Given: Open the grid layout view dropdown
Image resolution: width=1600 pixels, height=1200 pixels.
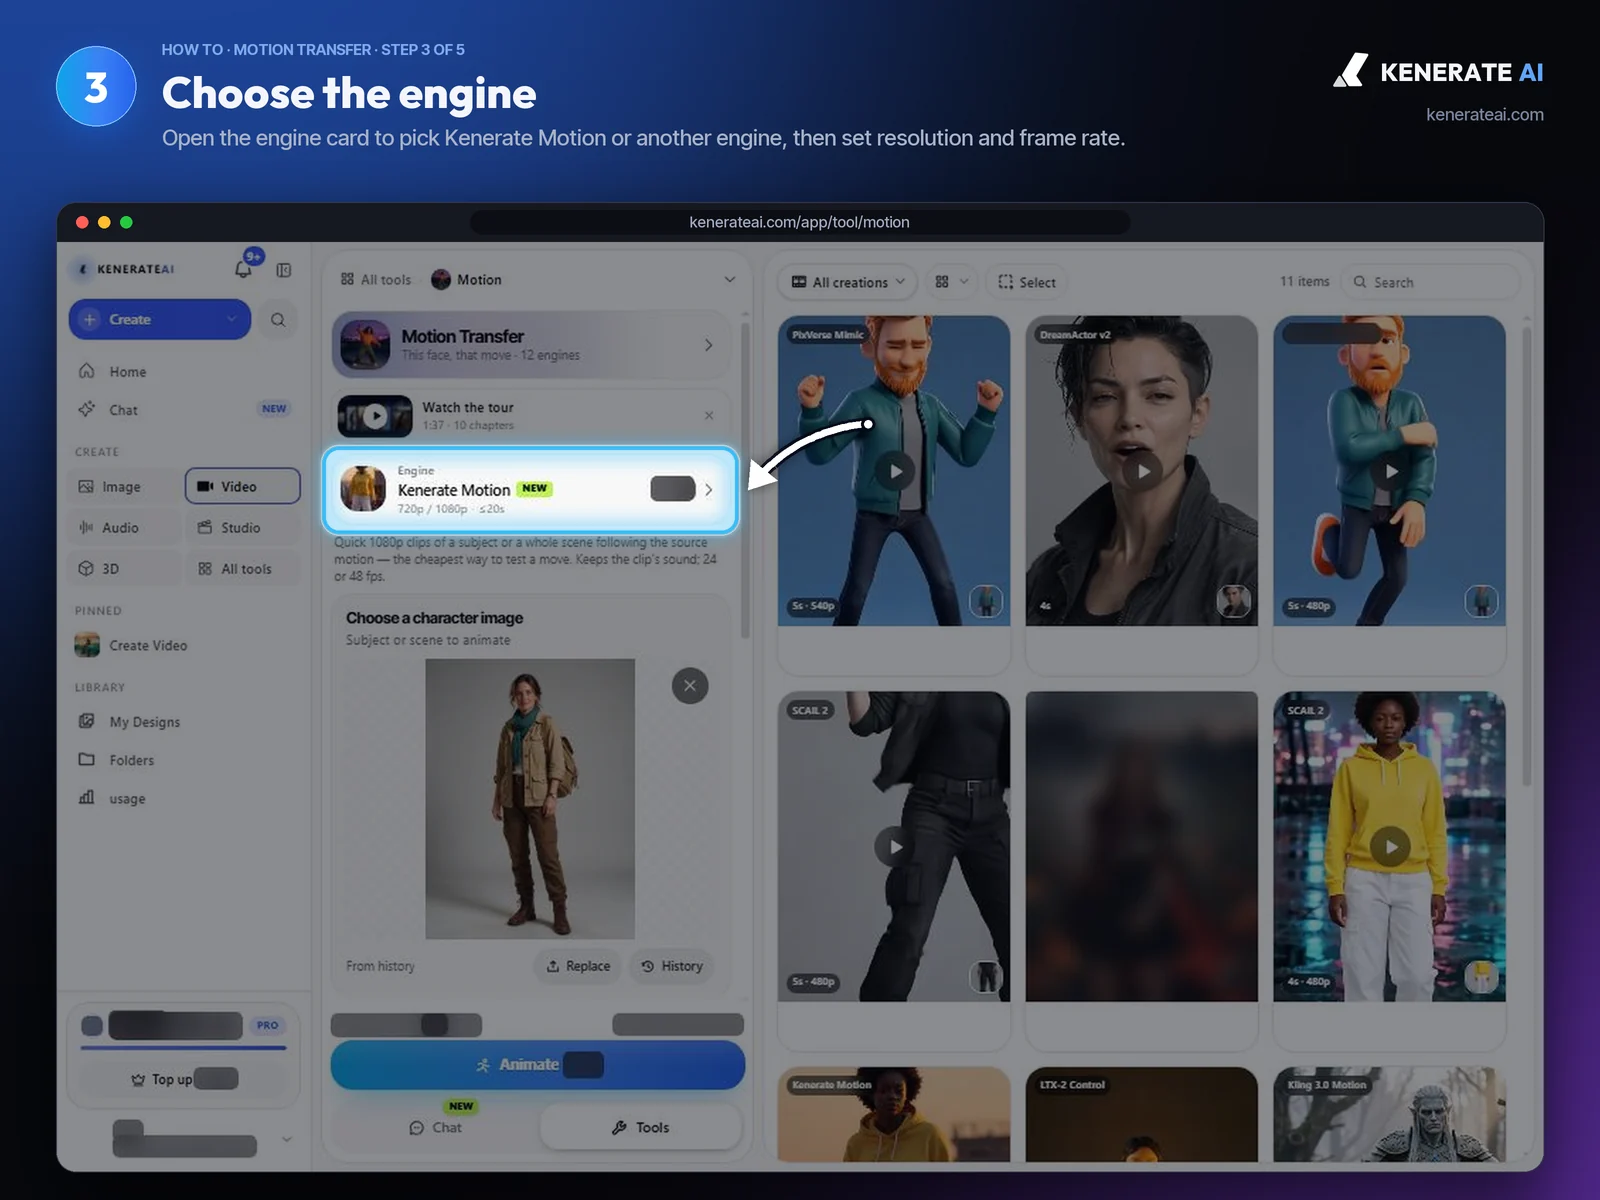Looking at the screenshot, I should click(951, 282).
